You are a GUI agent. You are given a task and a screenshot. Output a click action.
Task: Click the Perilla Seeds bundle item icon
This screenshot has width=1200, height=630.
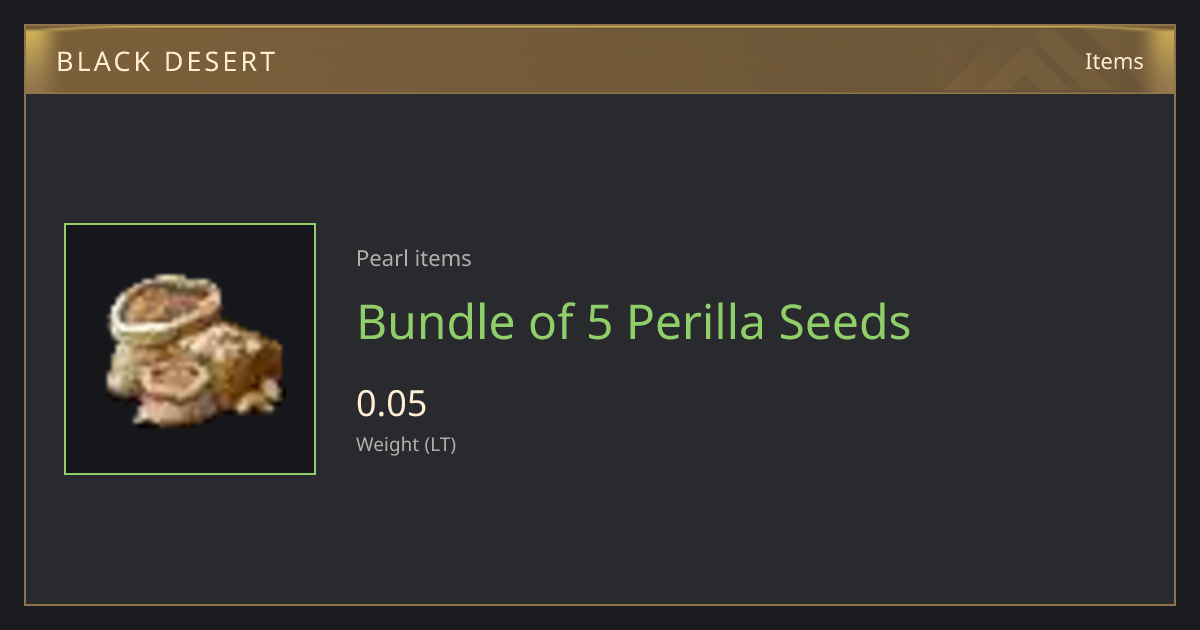[x=190, y=349]
